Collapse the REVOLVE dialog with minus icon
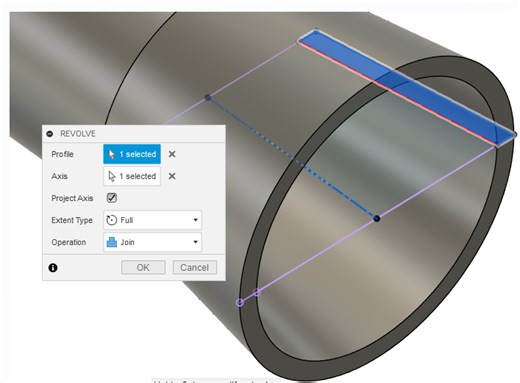Screen dimensions: 520x383 pyautogui.click(x=50, y=134)
